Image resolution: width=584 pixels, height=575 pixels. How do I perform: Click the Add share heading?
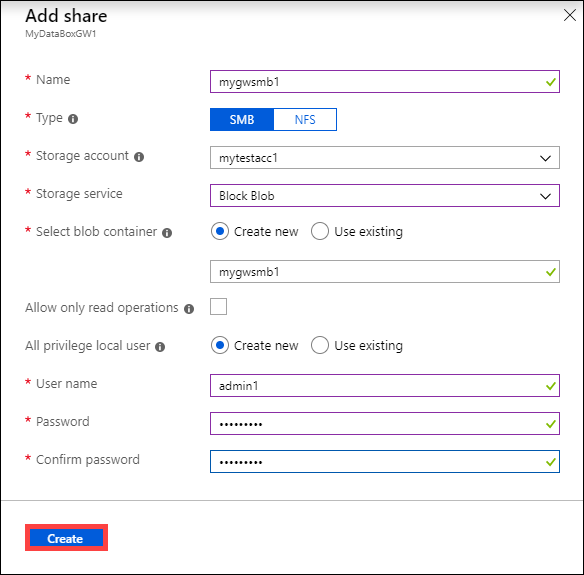pos(66,16)
